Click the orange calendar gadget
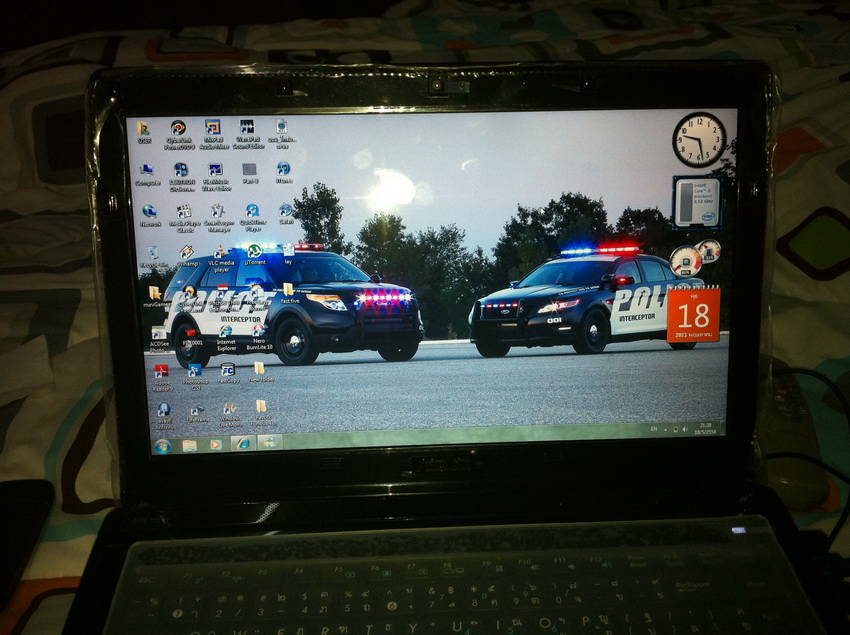Viewport: 850px width, 635px height. 693,315
